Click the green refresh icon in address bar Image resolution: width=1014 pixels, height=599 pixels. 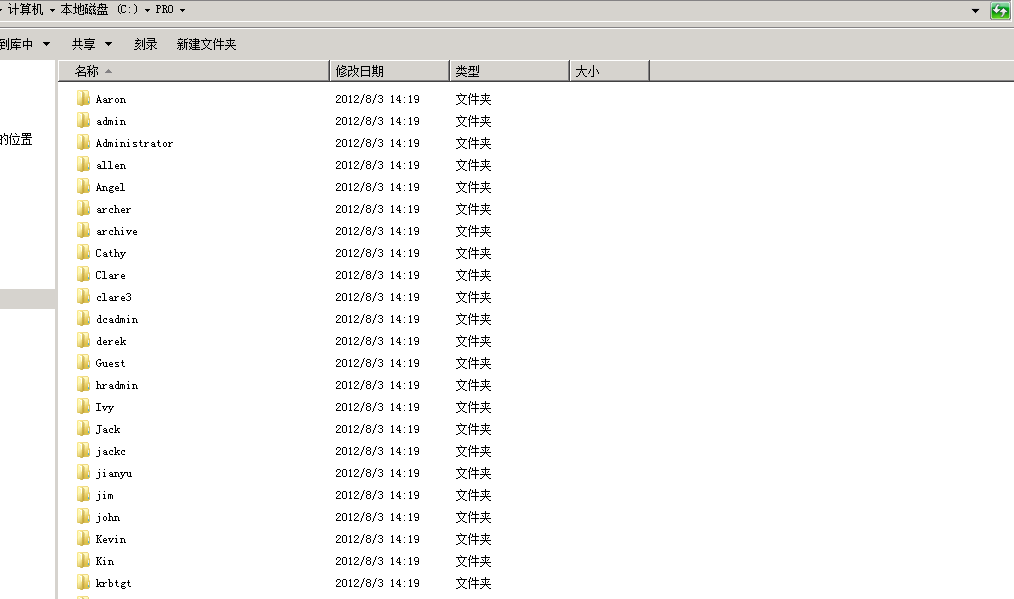tap(1000, 10)
